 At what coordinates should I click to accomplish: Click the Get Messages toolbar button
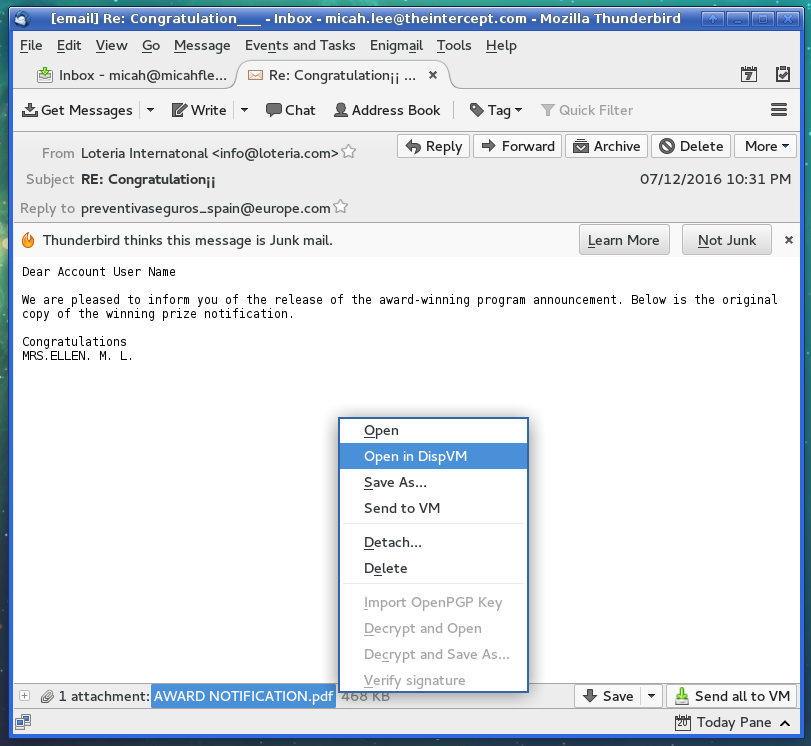(78, 110)
